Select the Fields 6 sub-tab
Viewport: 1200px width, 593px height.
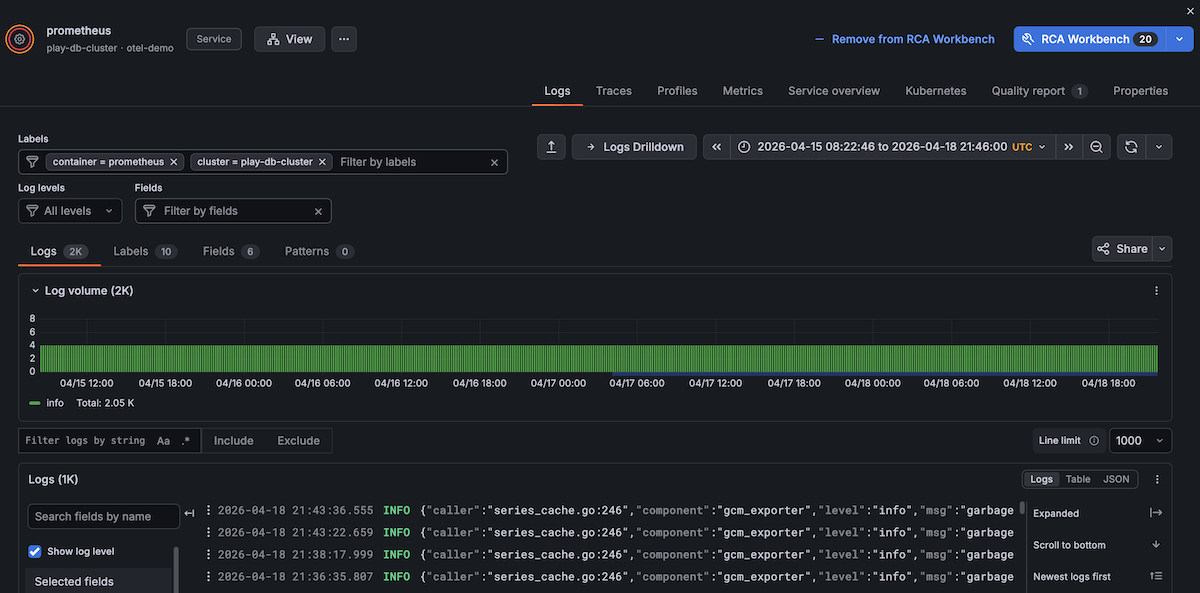pos(230,251)
